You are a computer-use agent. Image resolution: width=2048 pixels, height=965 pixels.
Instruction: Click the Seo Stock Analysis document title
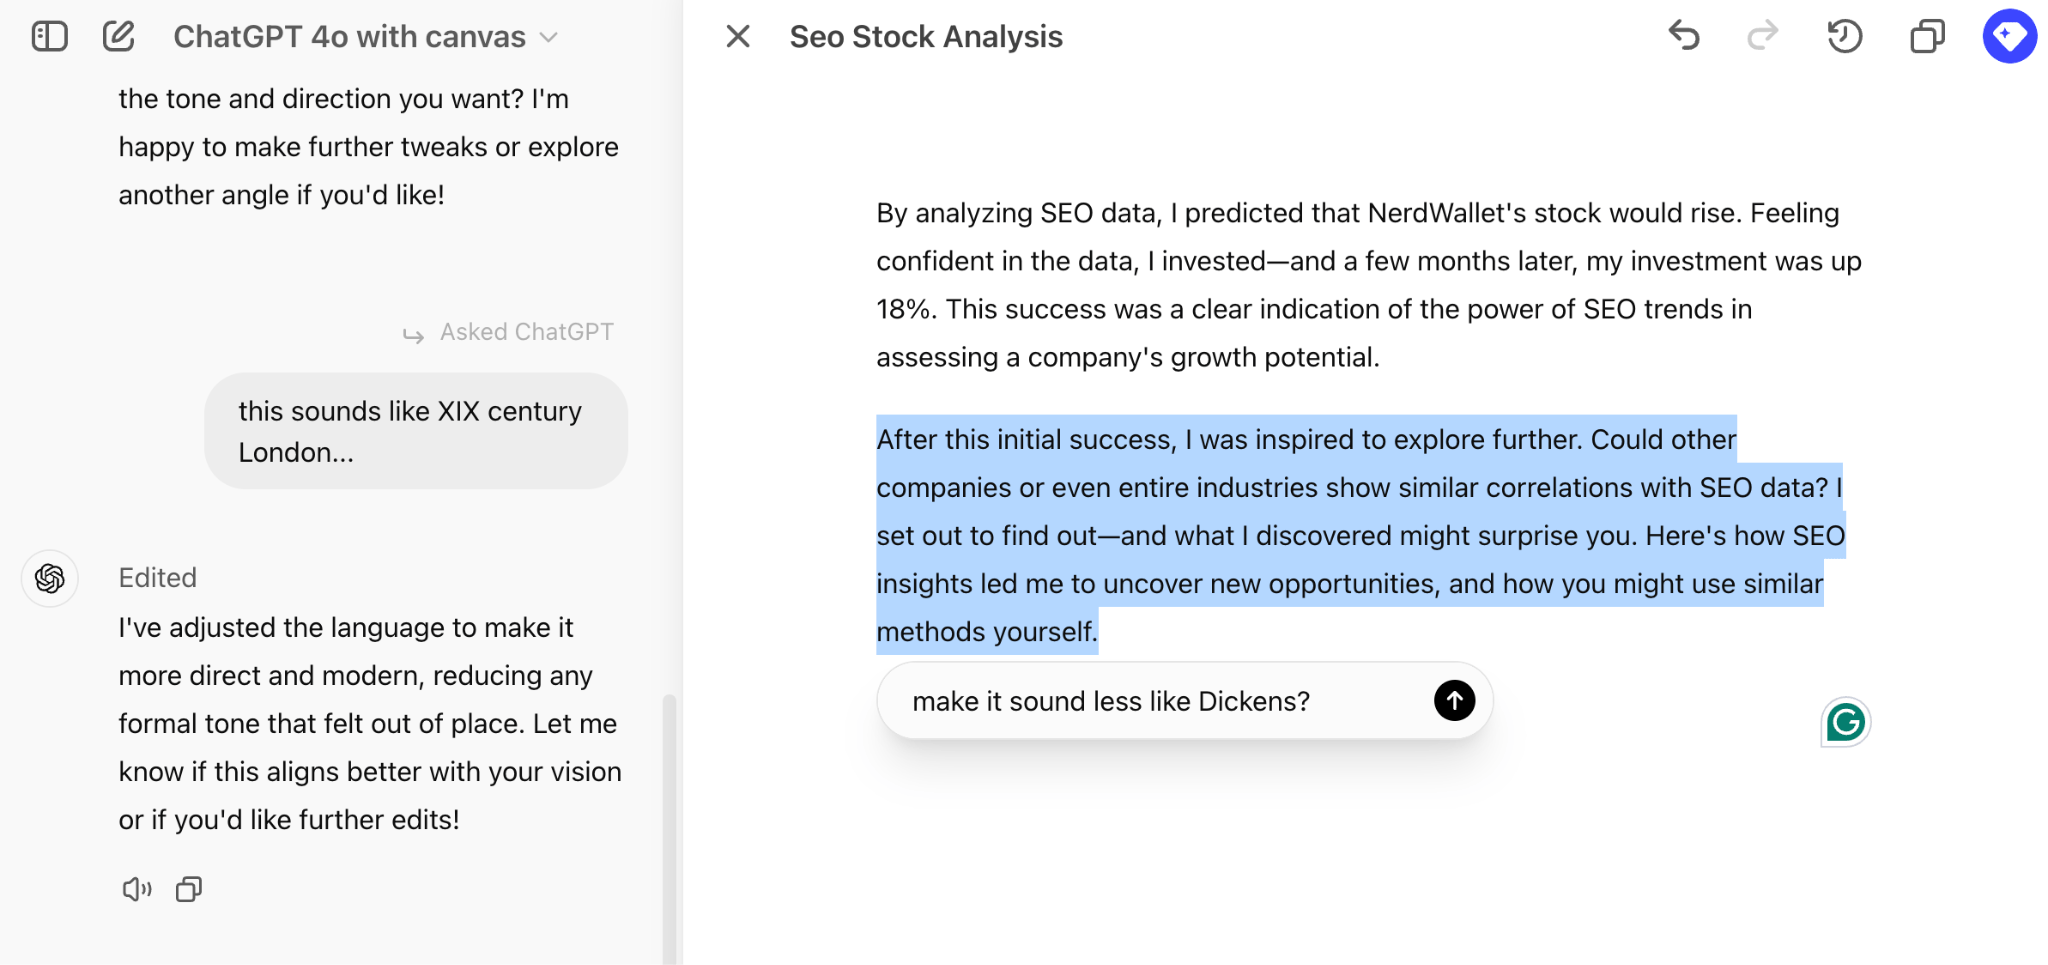(x=926, y=37)
